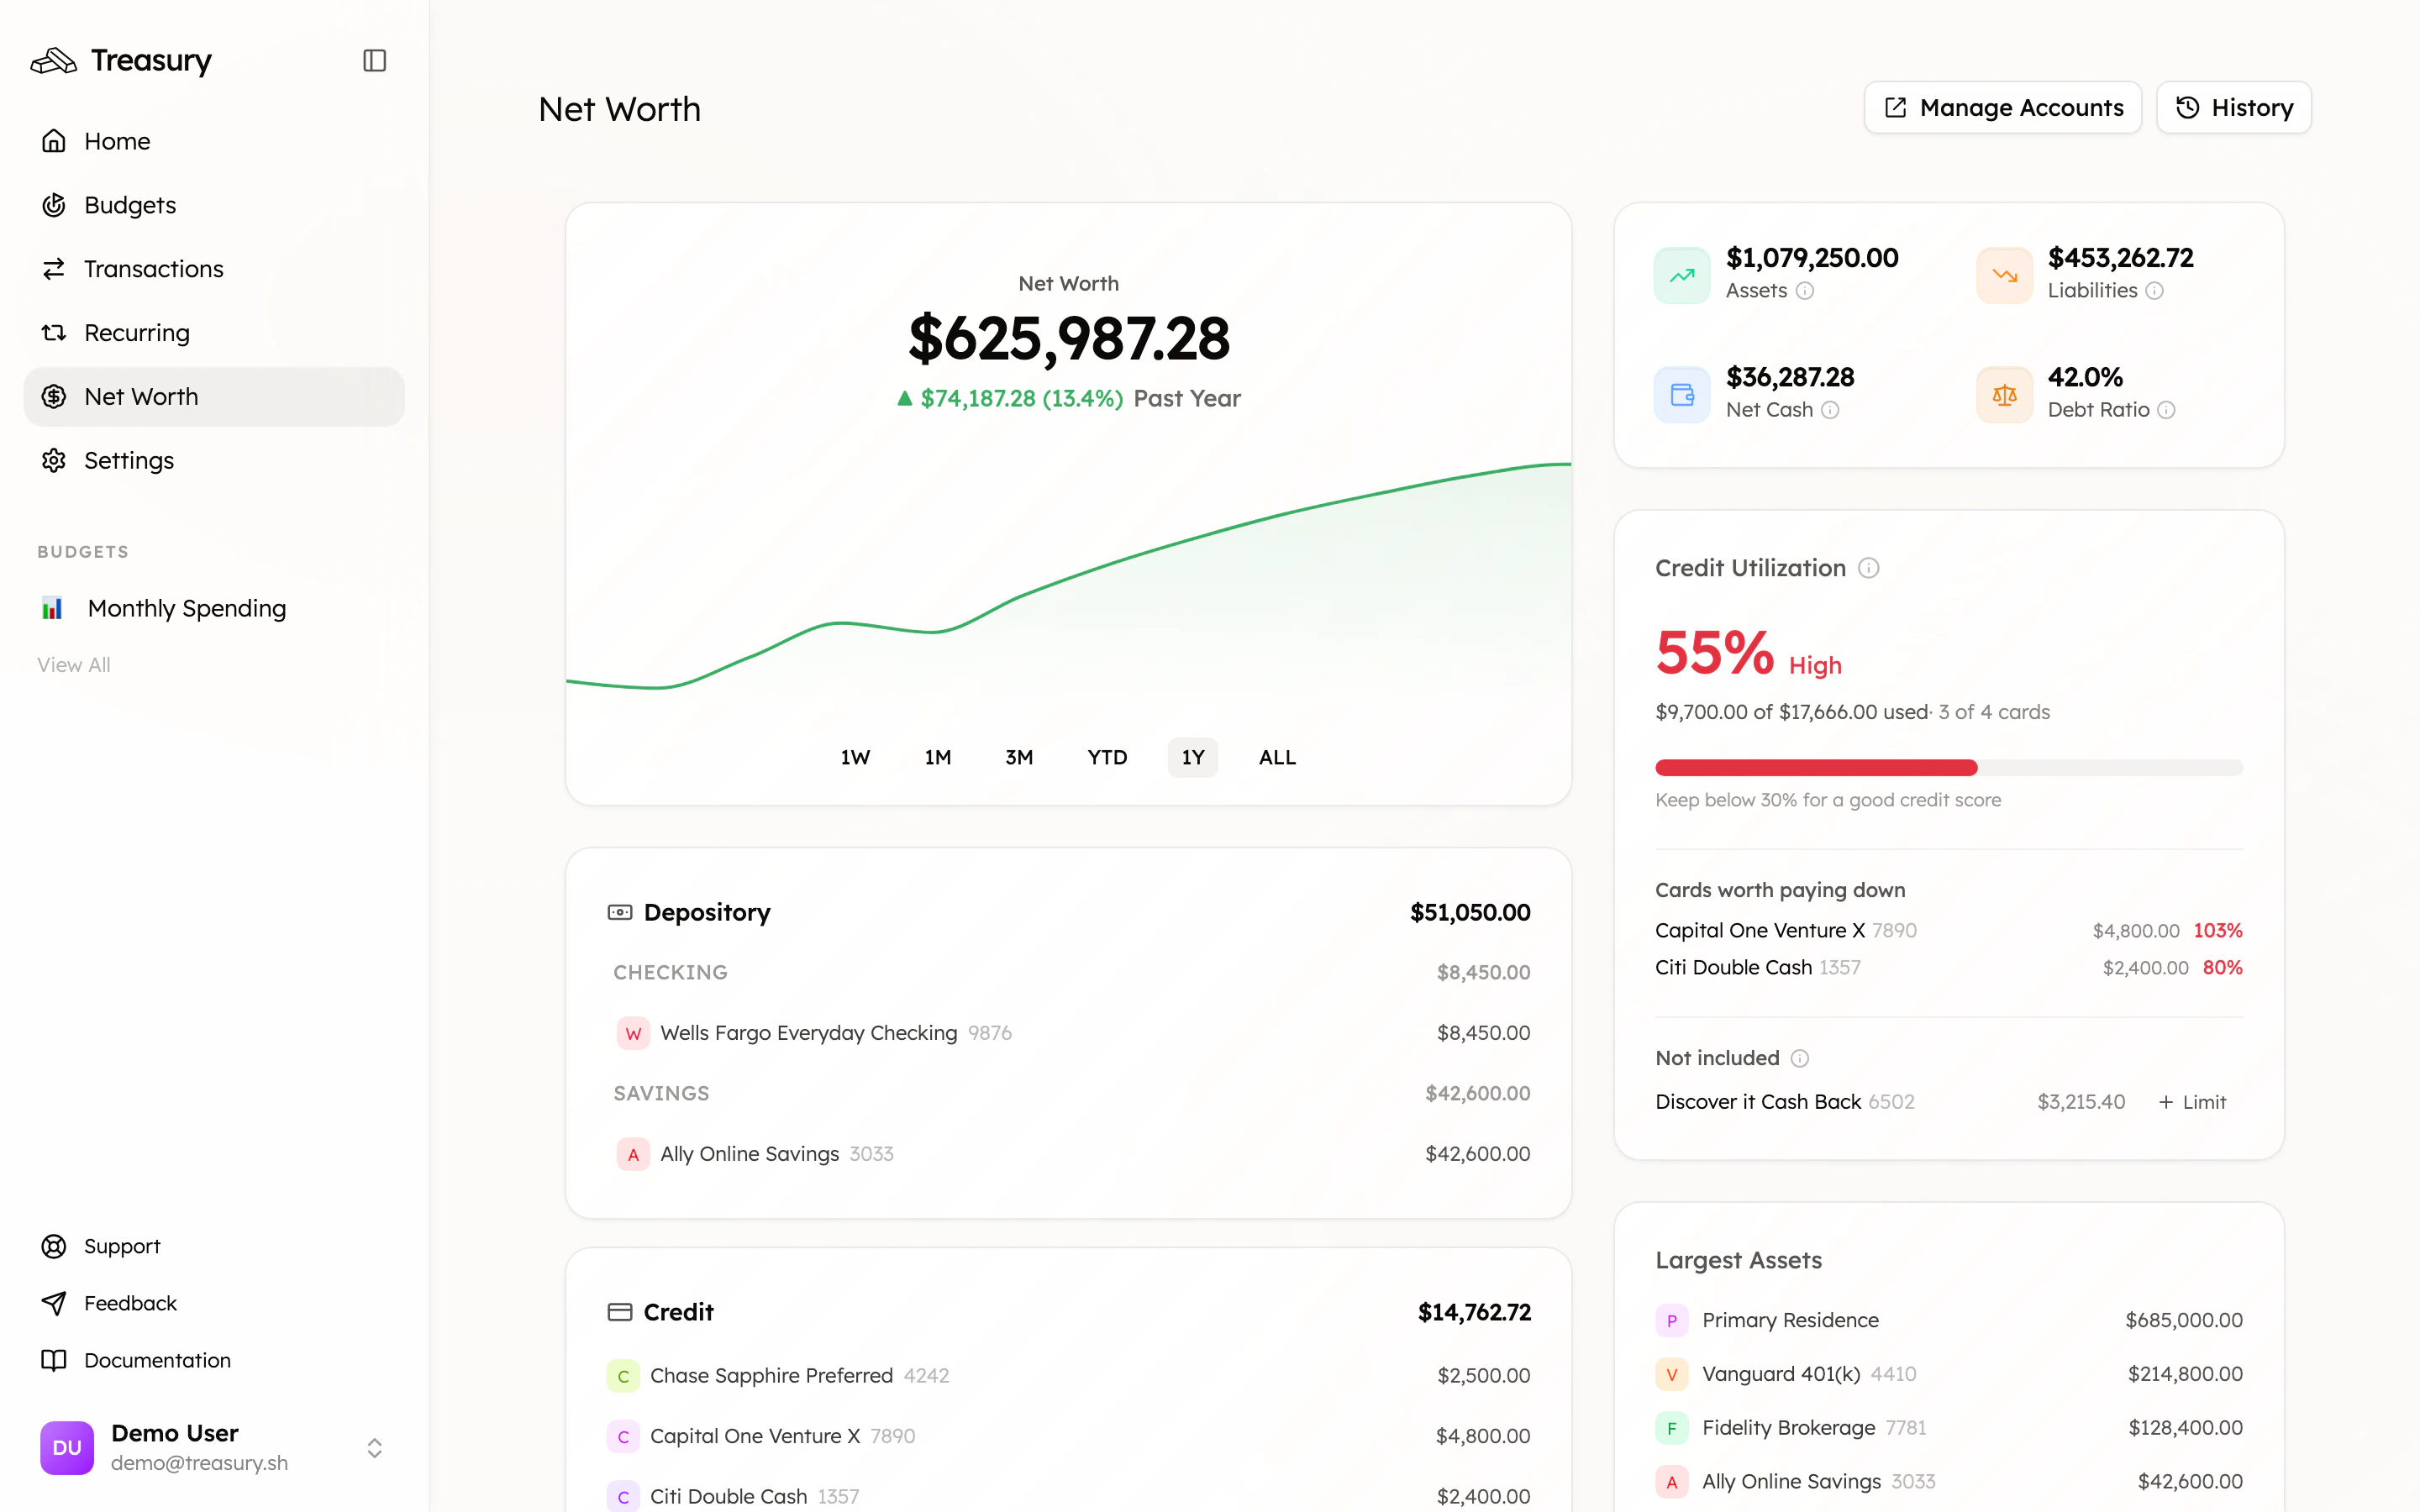Select the 3M chart range
This screenshot has width=2420, height=1512.
click(x=1019, y=757)
